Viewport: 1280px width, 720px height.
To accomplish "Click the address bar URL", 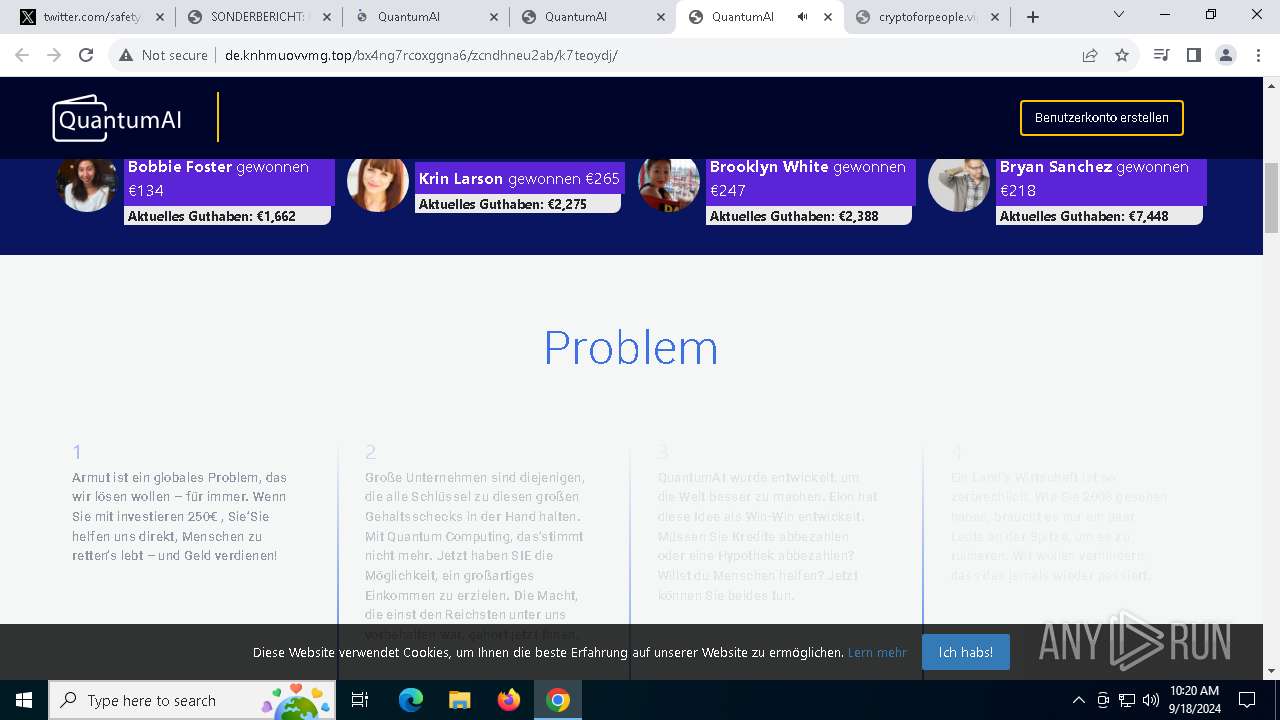I will (x=421, y=55).
